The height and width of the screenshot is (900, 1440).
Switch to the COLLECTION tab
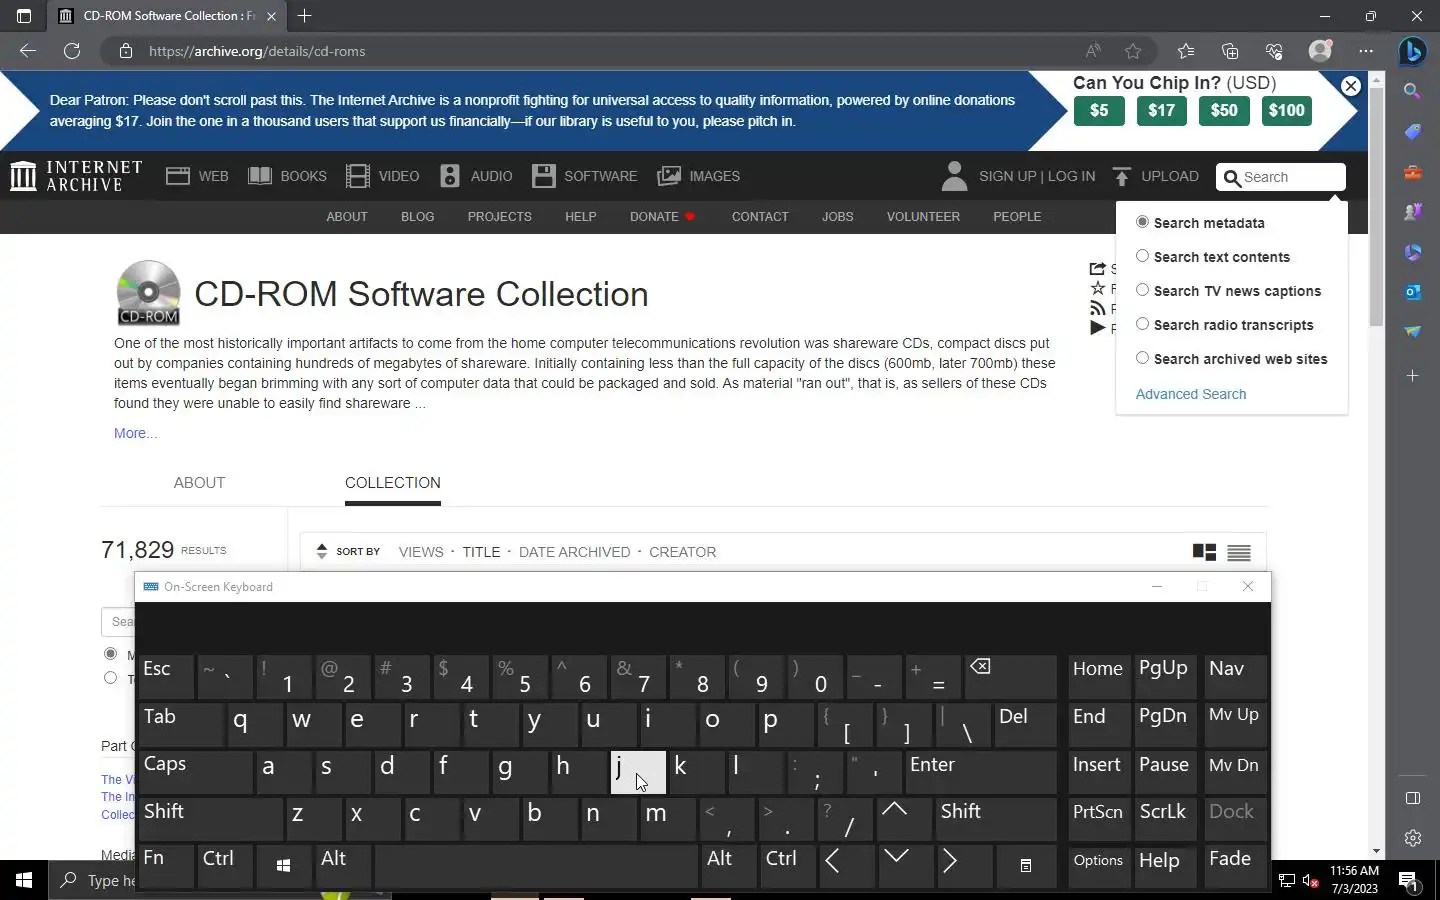point(393,482)
